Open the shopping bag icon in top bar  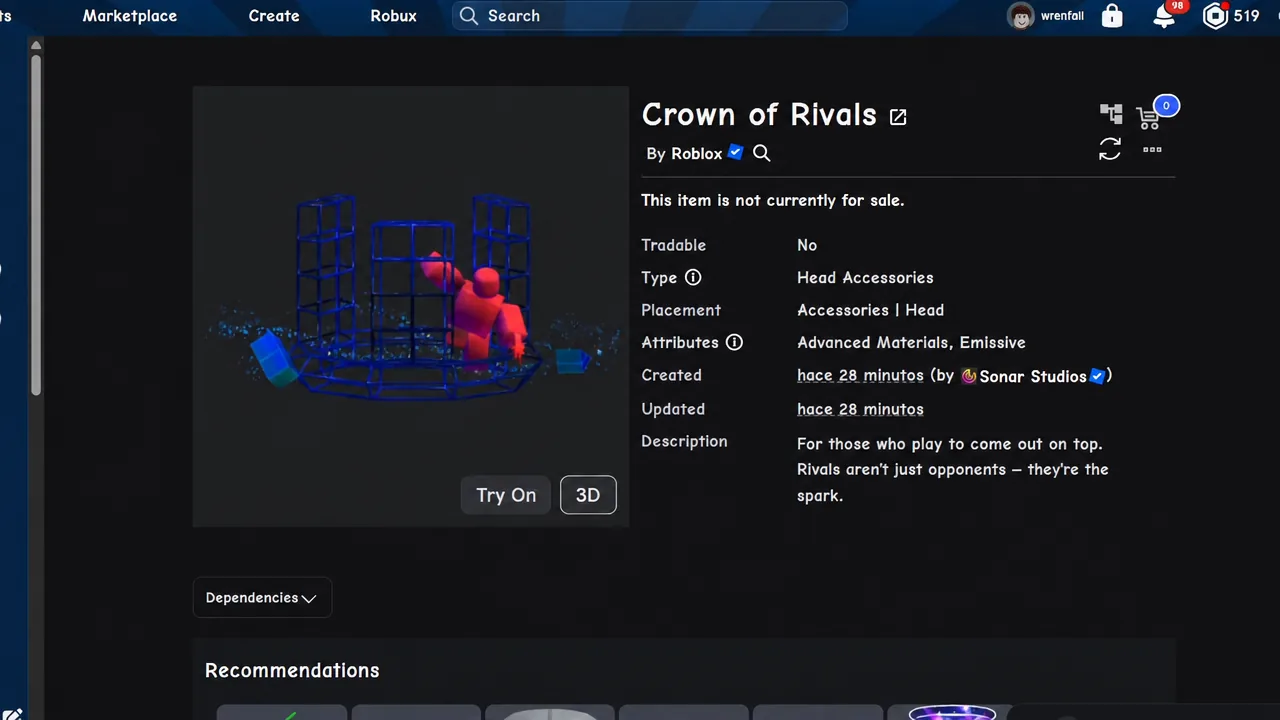1112,16
